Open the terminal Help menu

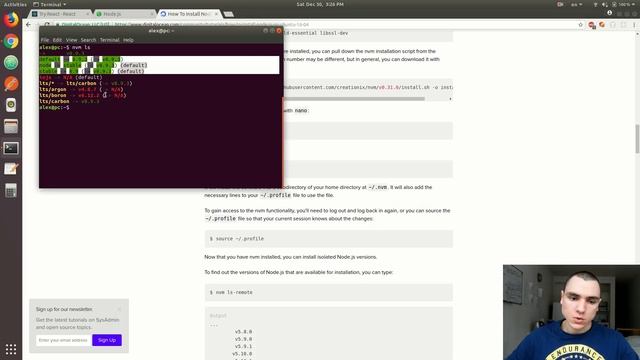click(x=128, y=40)
